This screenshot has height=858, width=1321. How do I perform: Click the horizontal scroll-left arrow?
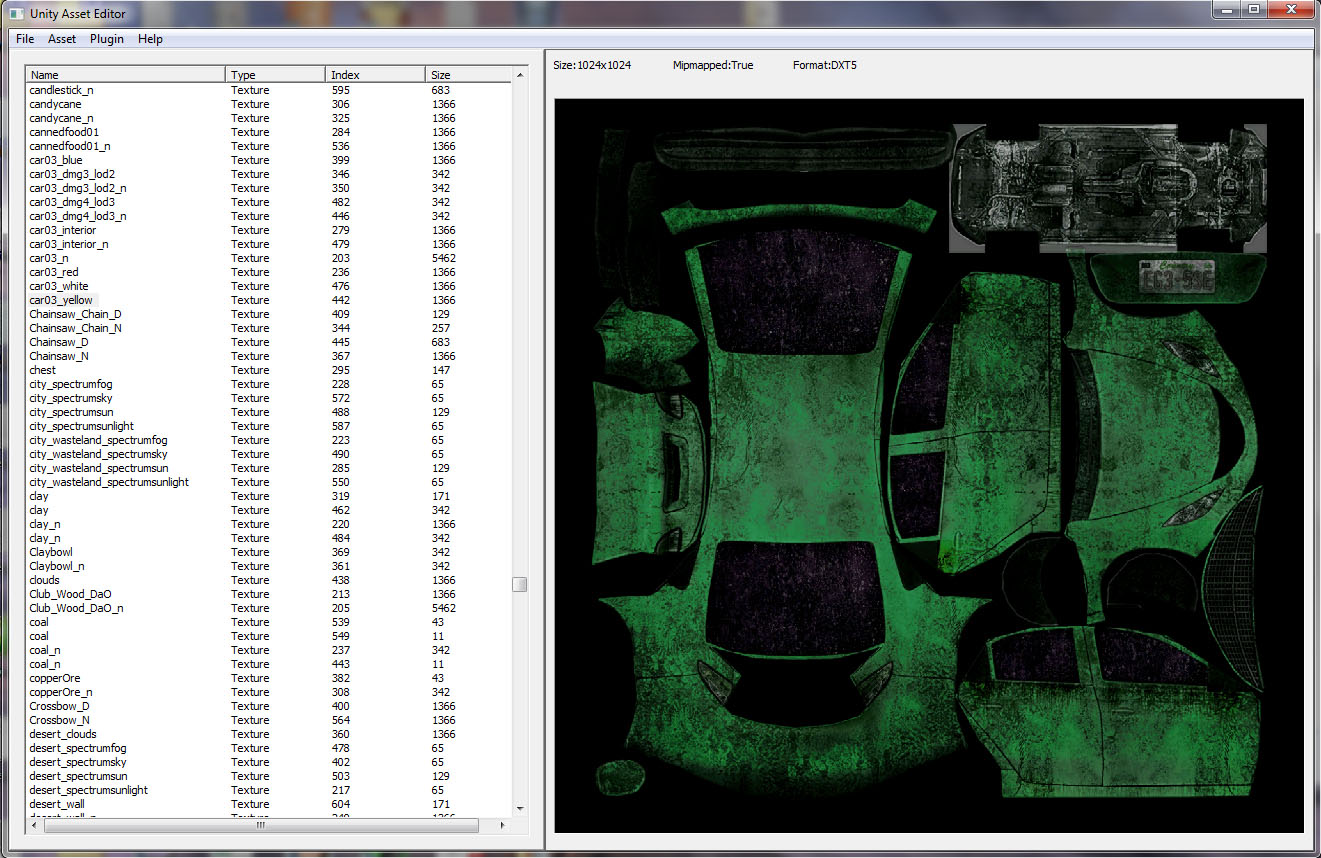35,825
